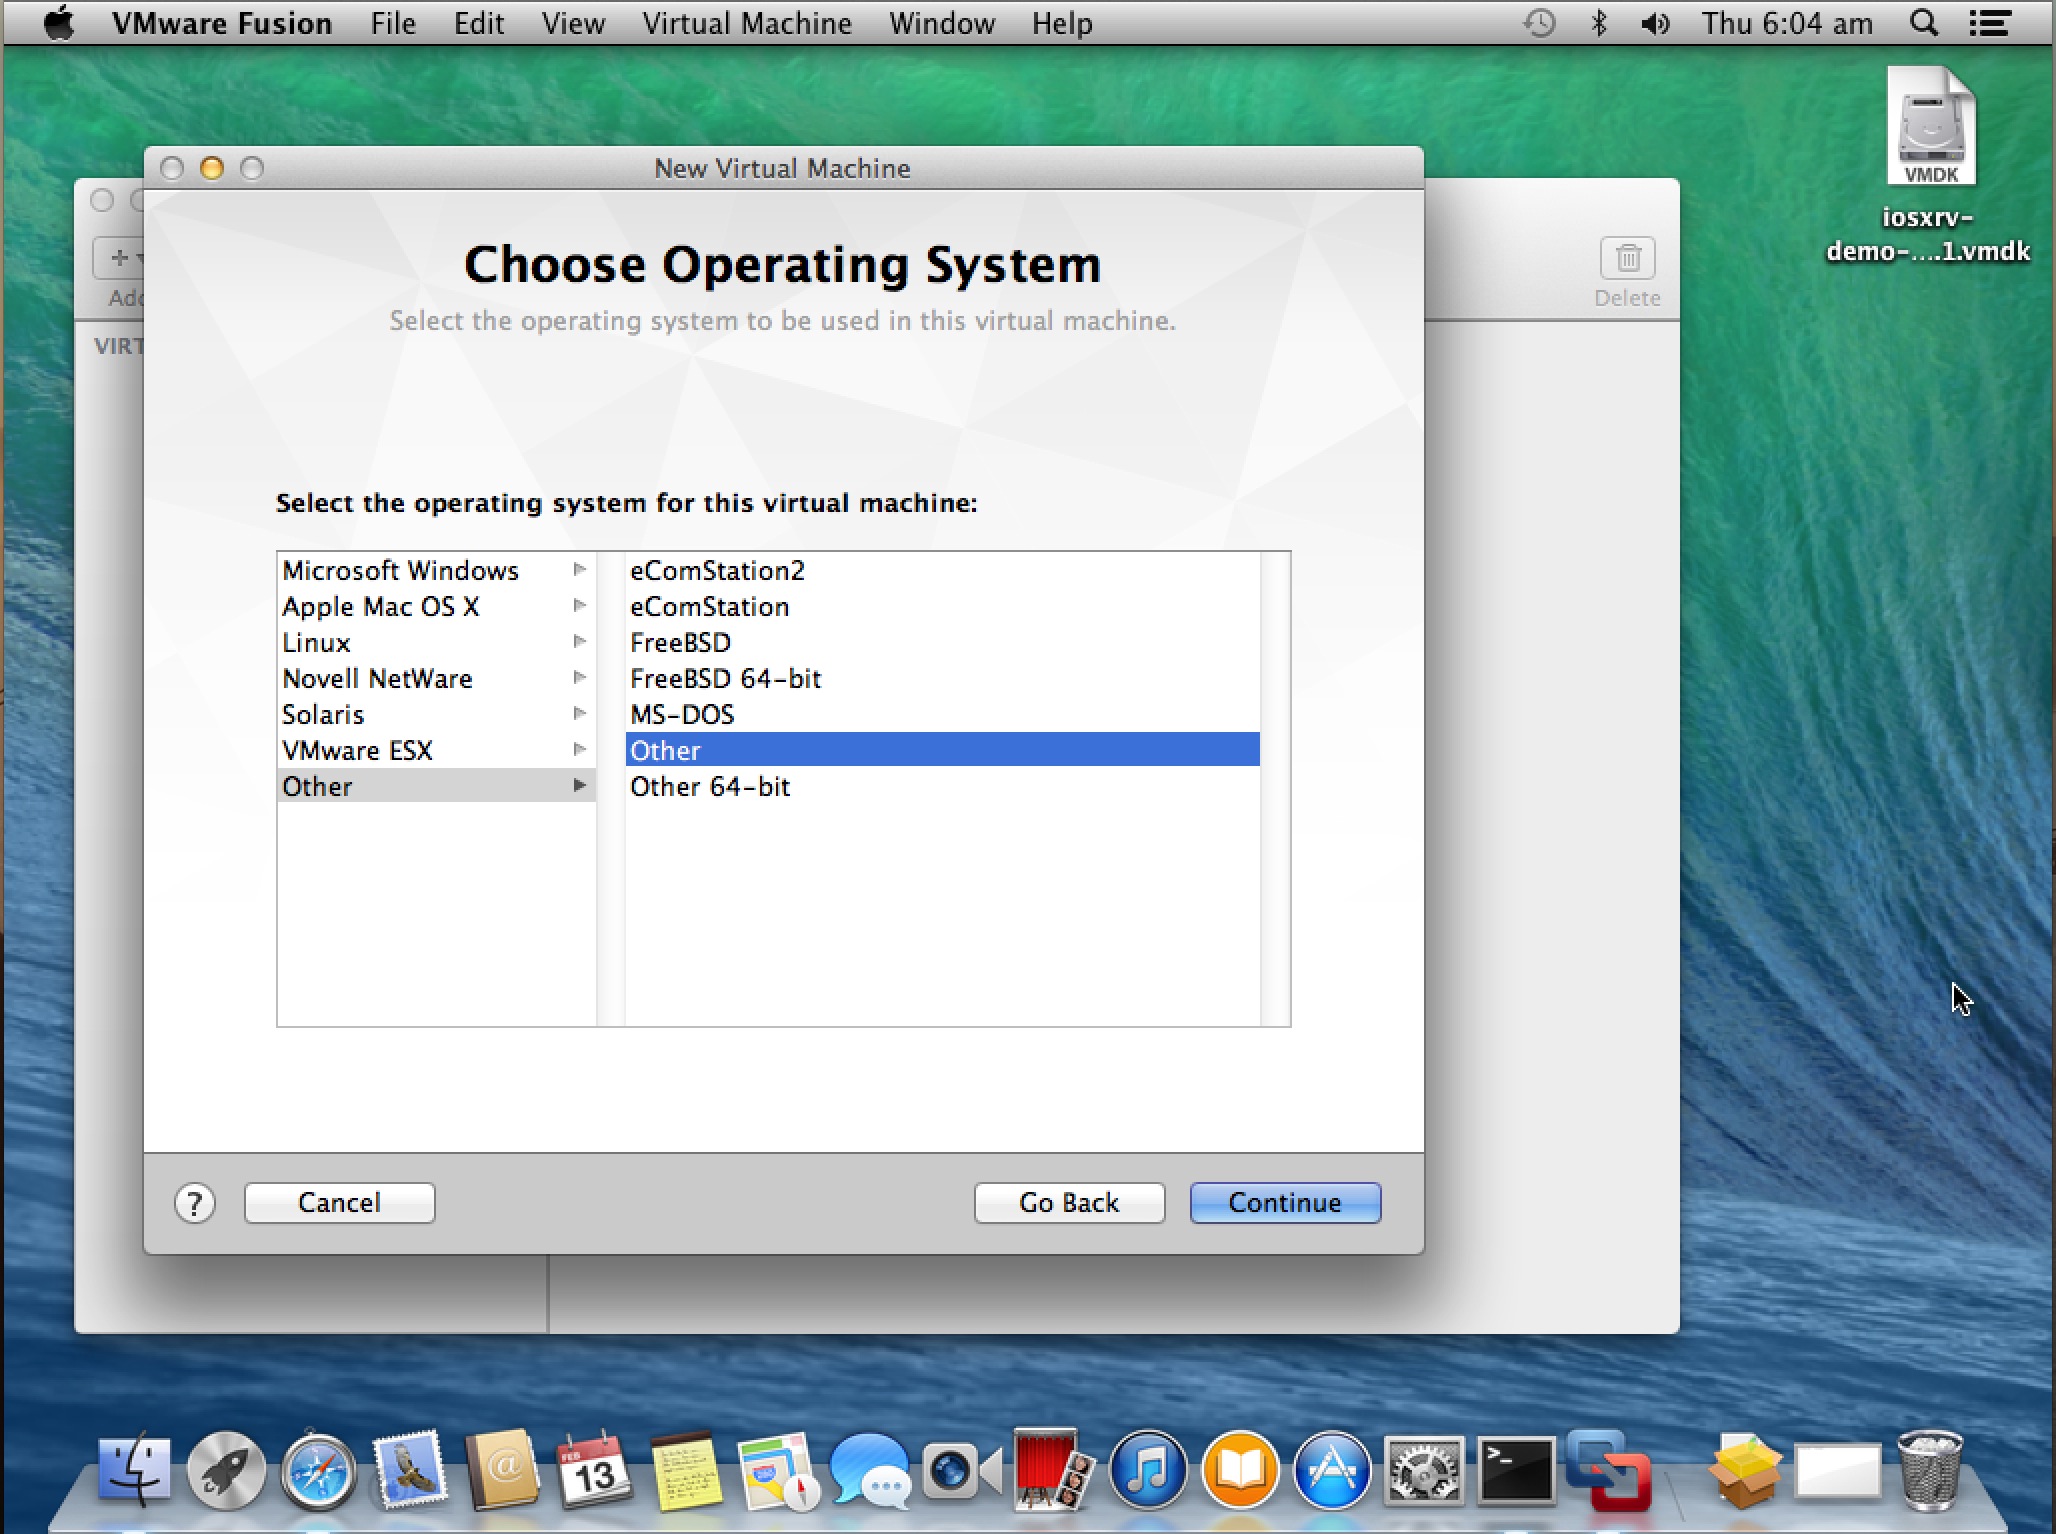The width and height of the screenshot is (2056, 1534).
Task: Open Contacts address book in dock
Action: [502, 1469]
